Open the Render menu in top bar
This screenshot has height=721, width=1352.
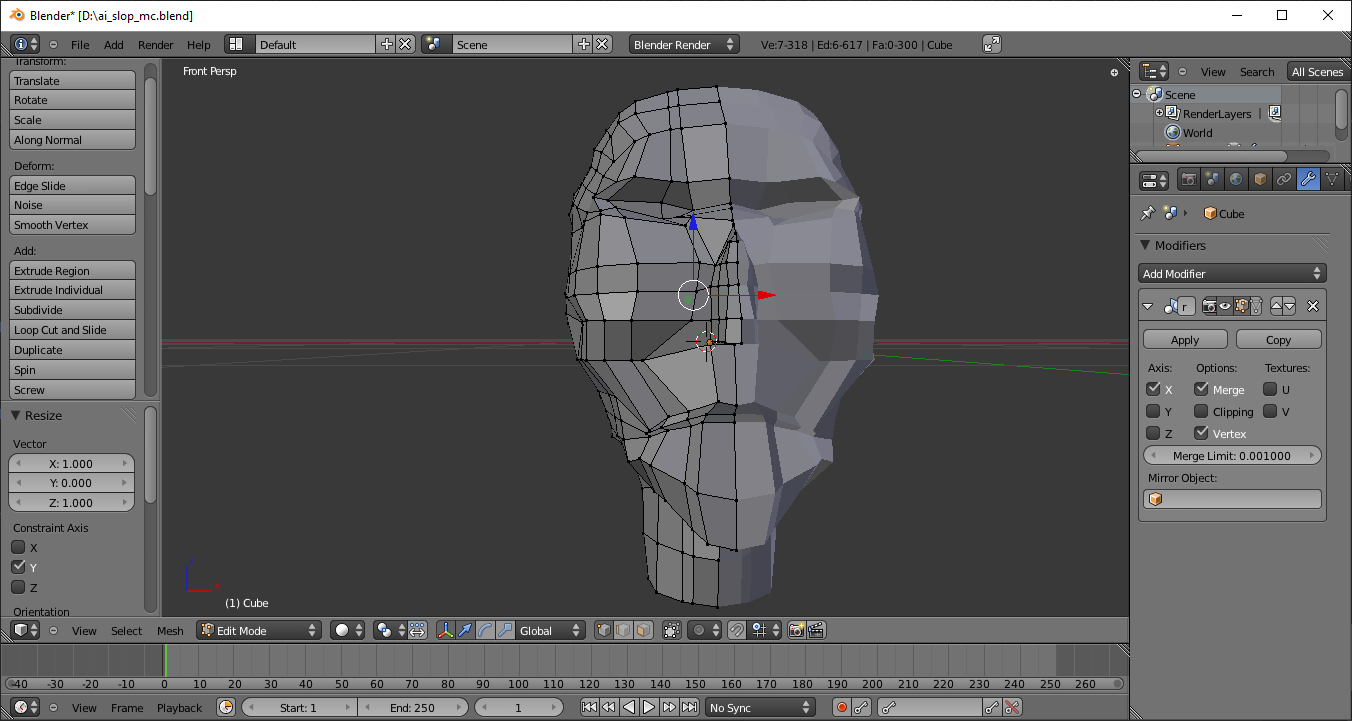[x=155, y=45]
